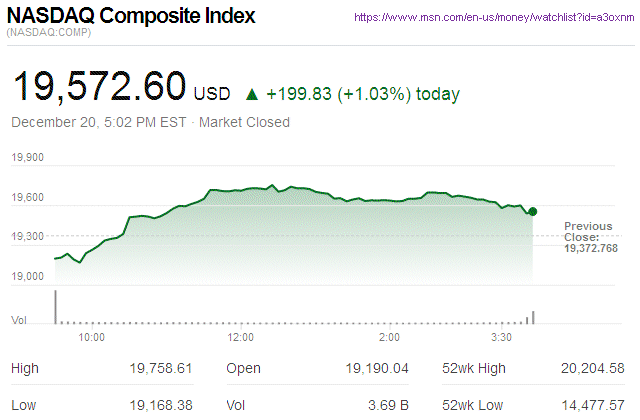This screenshot has width=640, height=420.
Task: Click the 19,900 y-axis gridline label
Action: point(28,158)
